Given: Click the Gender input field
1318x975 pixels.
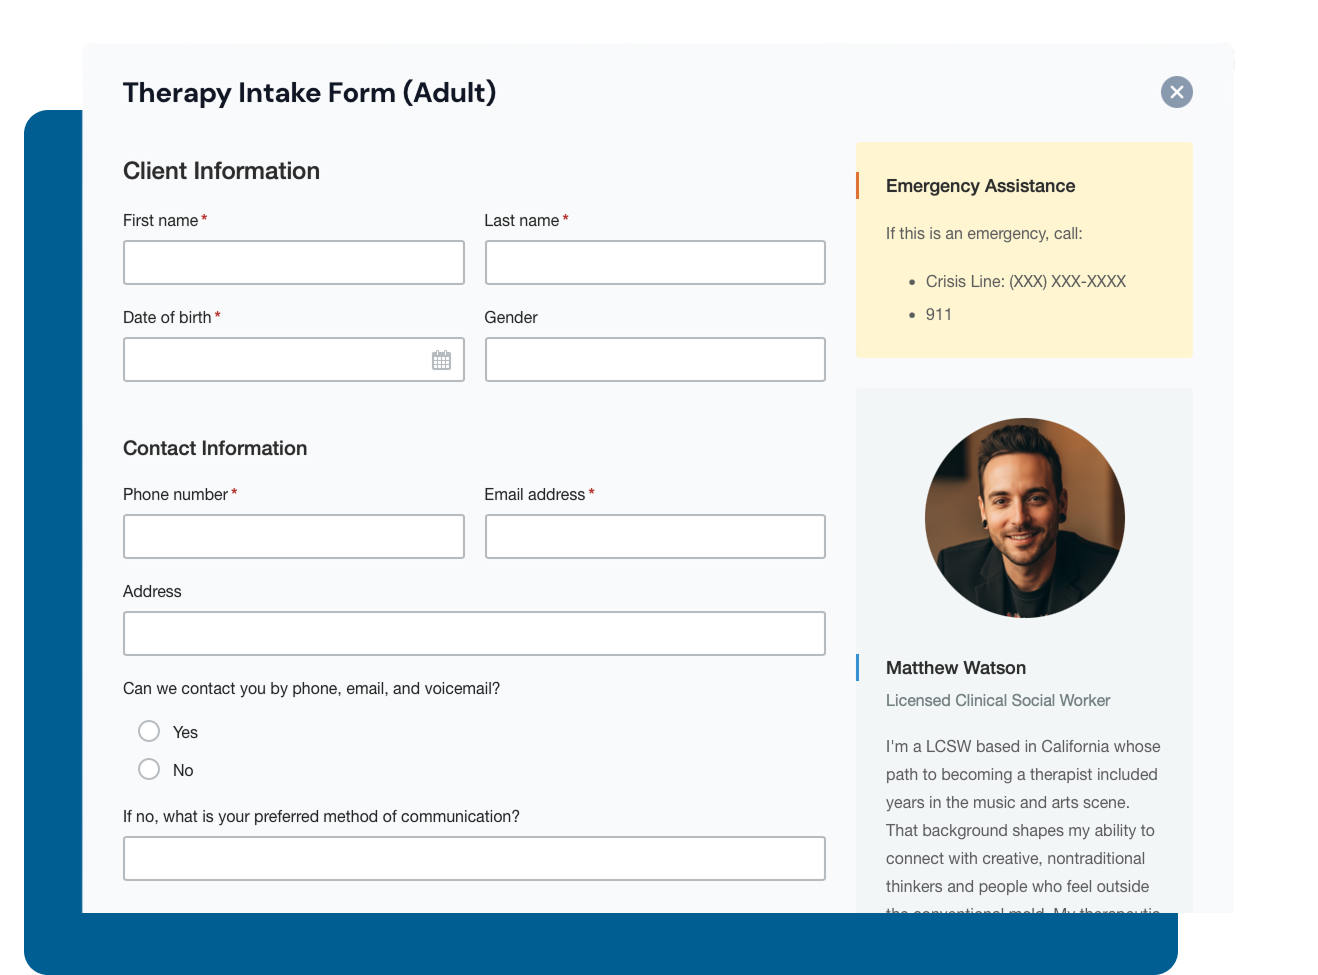Looking at the screenshot, I should (x=655, y=359).
